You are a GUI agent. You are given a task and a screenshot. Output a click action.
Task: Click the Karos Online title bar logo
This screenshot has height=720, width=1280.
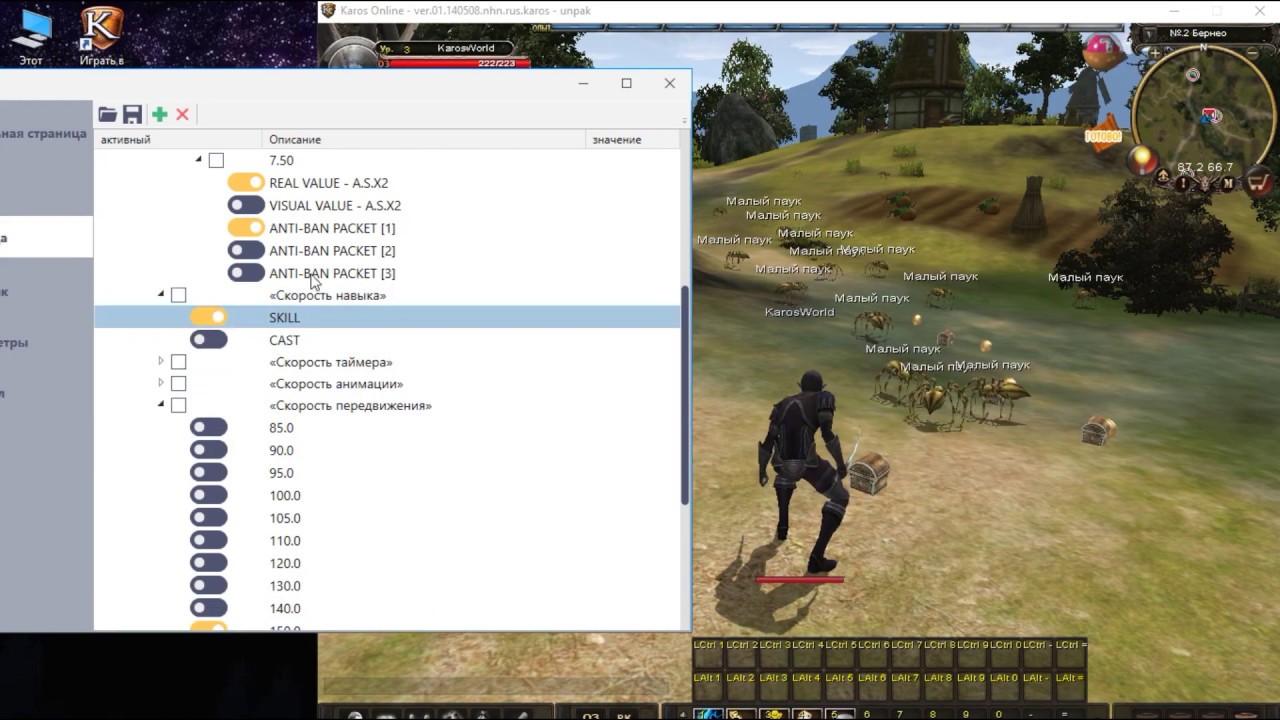[328, 11]
